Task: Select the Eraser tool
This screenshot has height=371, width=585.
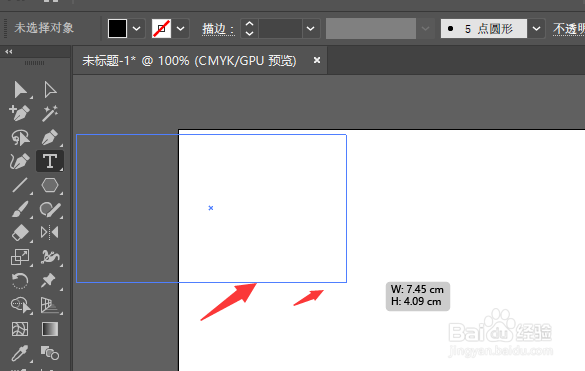Action: pyautogui.click(x=20, y=233)
